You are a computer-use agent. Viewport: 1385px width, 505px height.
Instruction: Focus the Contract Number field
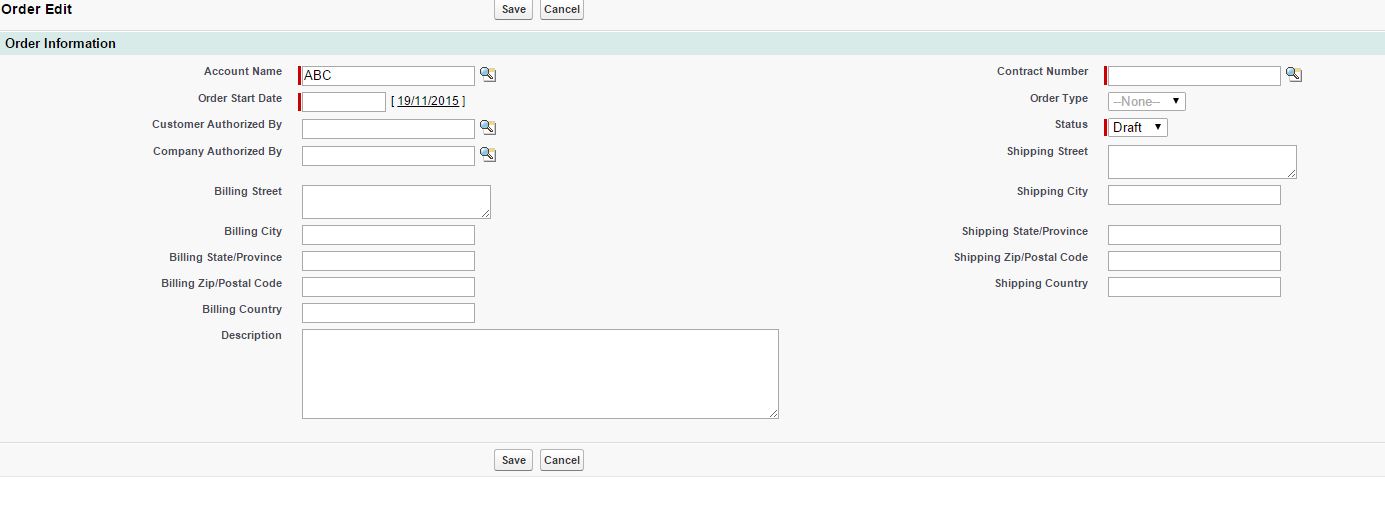tap(1194, 76)
